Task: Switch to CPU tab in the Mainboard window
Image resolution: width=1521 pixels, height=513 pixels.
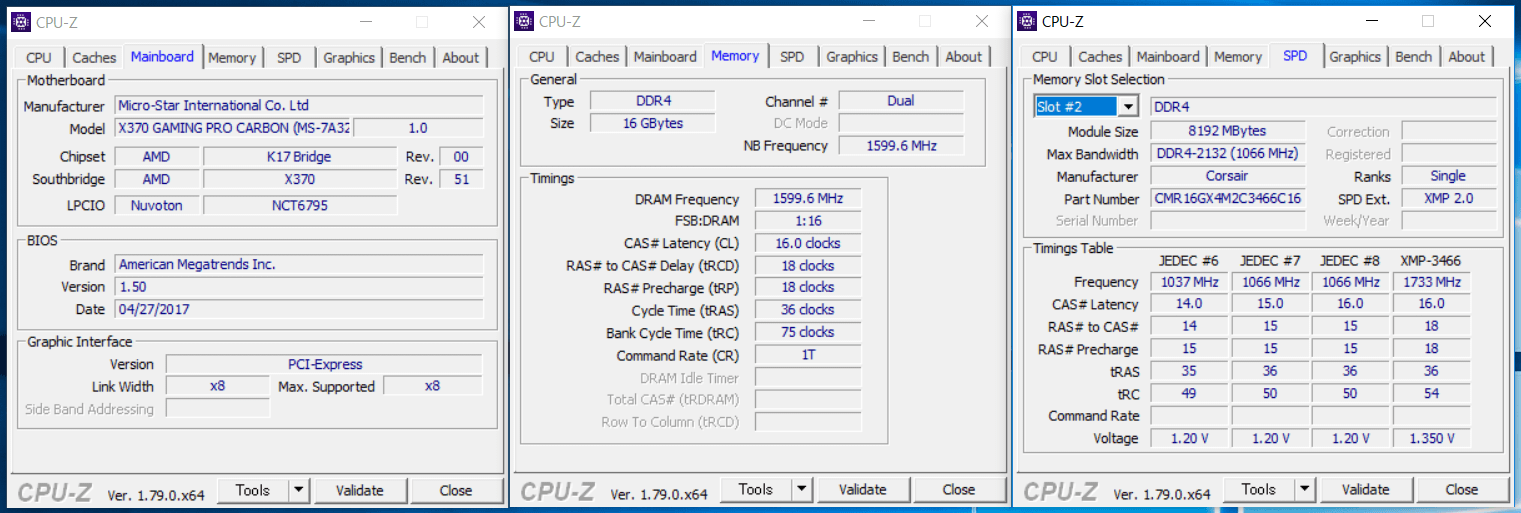Action: pos(39,58)
